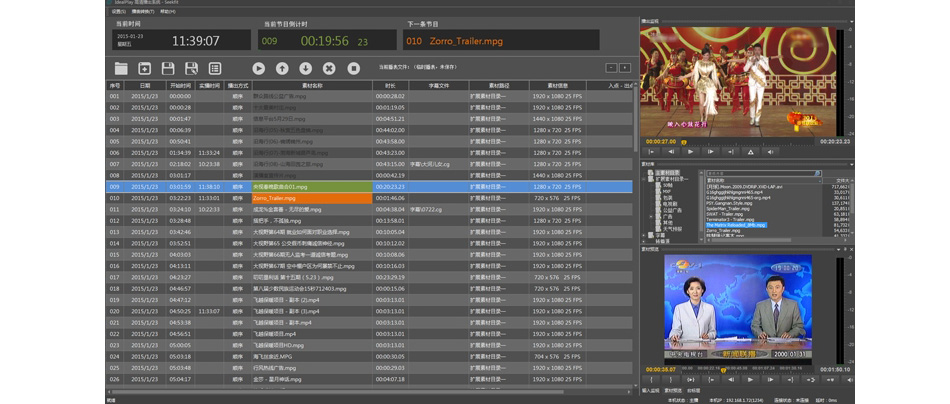
Task: Go to out-point in material preview
Action: point(790,380)
